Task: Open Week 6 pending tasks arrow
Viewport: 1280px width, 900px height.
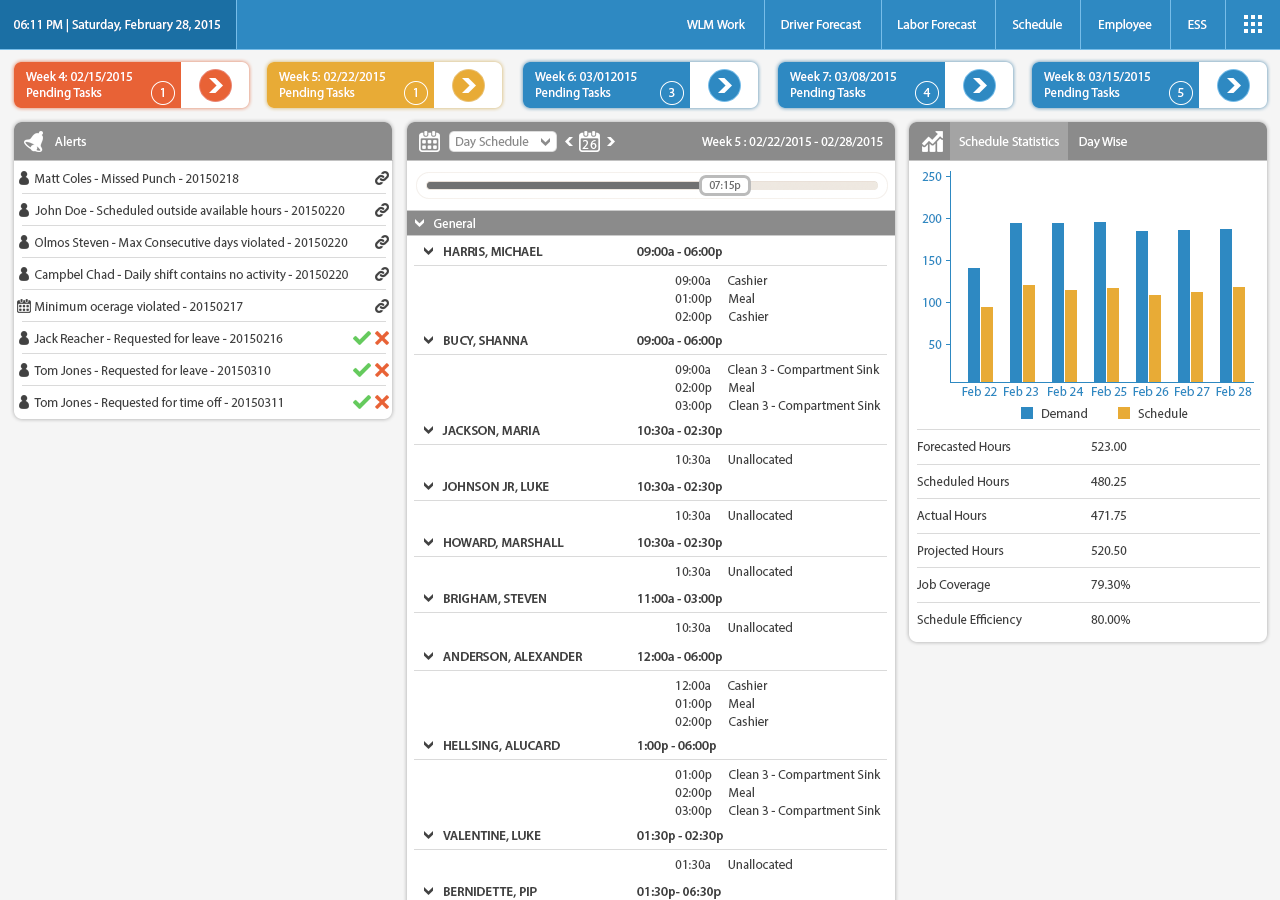Action: click(724, 86)
